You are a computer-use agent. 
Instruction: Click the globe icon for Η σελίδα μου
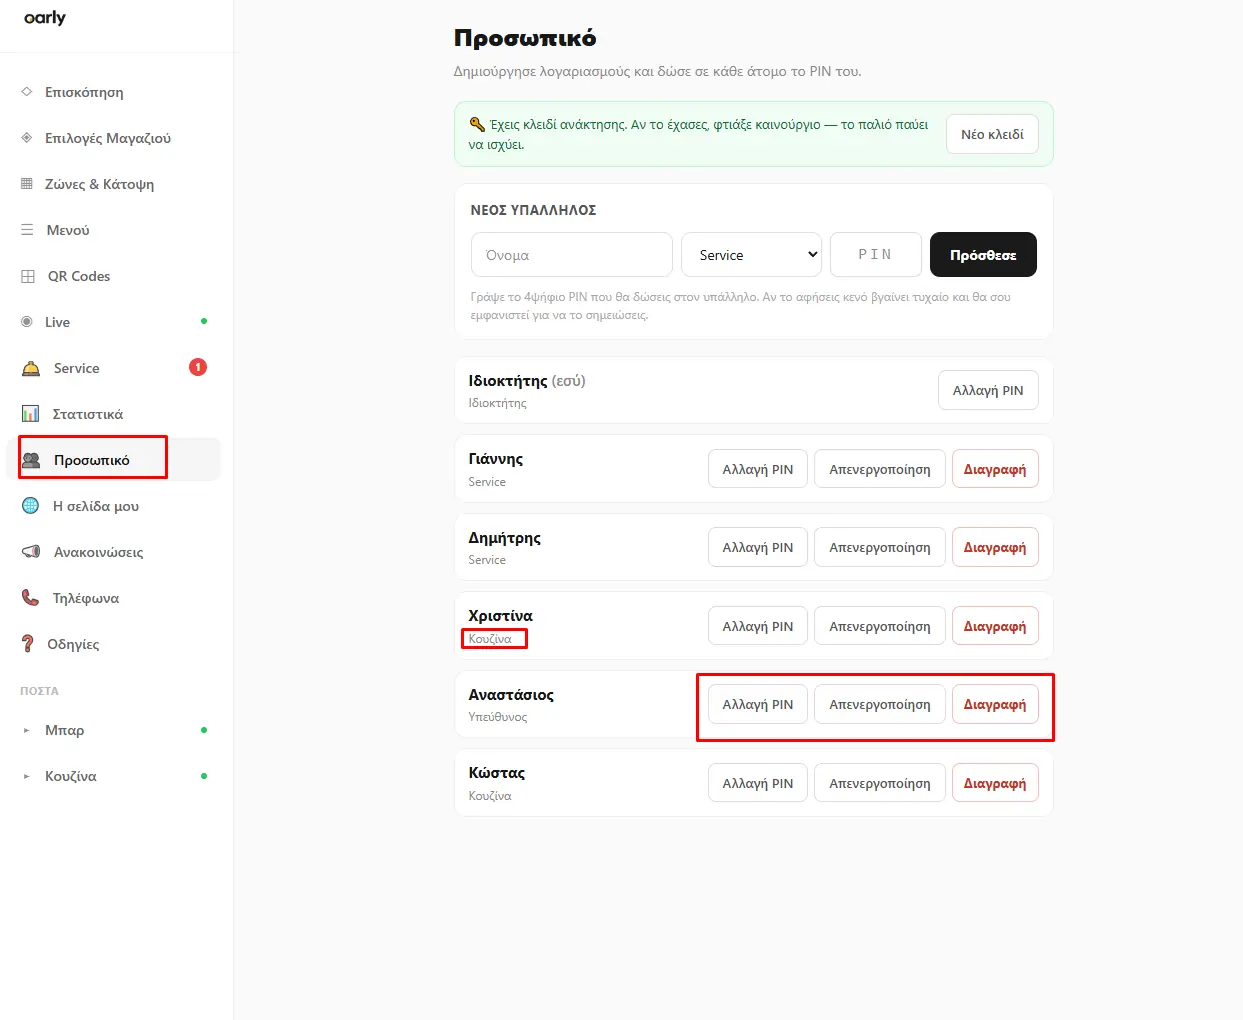[31, 506]
